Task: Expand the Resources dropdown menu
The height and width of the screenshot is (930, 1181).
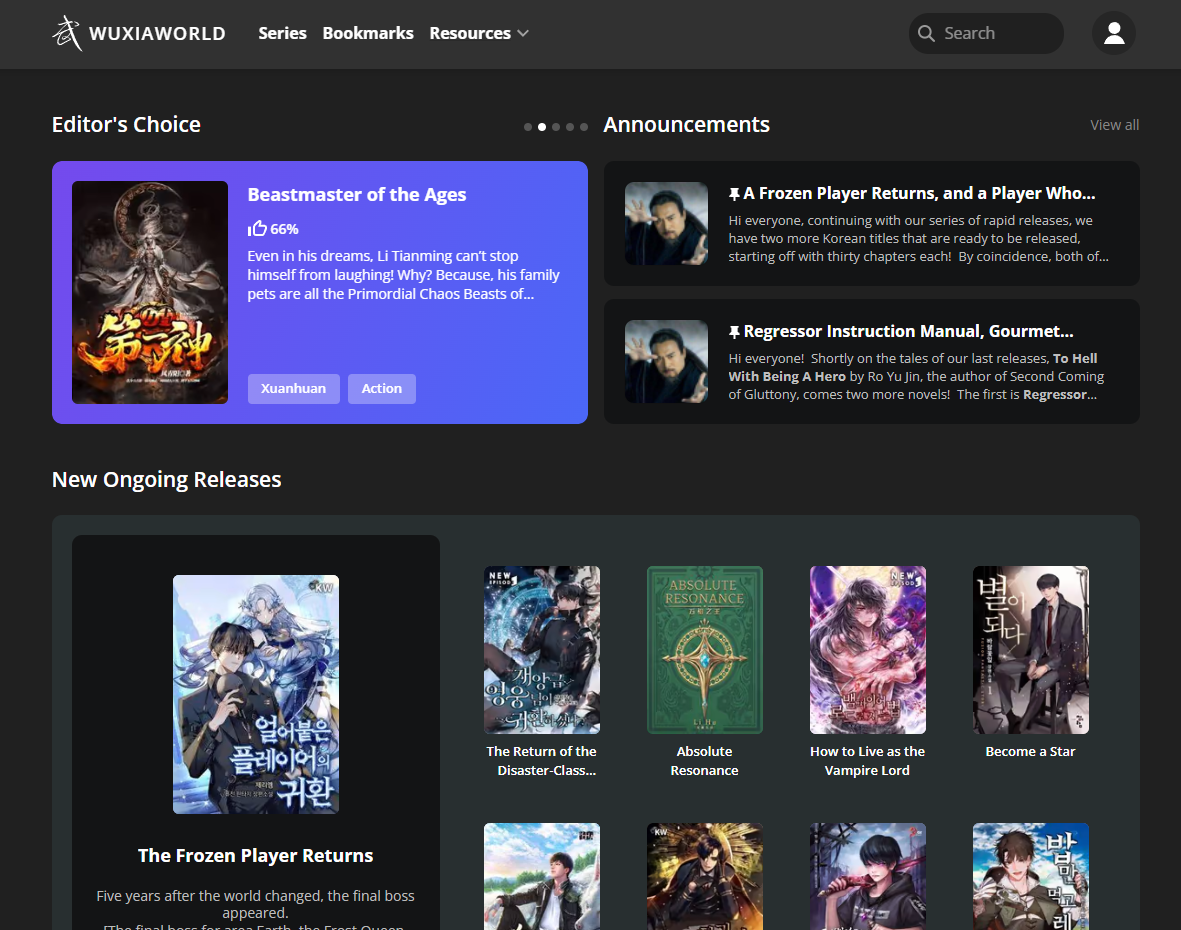Action: (479, 33)
